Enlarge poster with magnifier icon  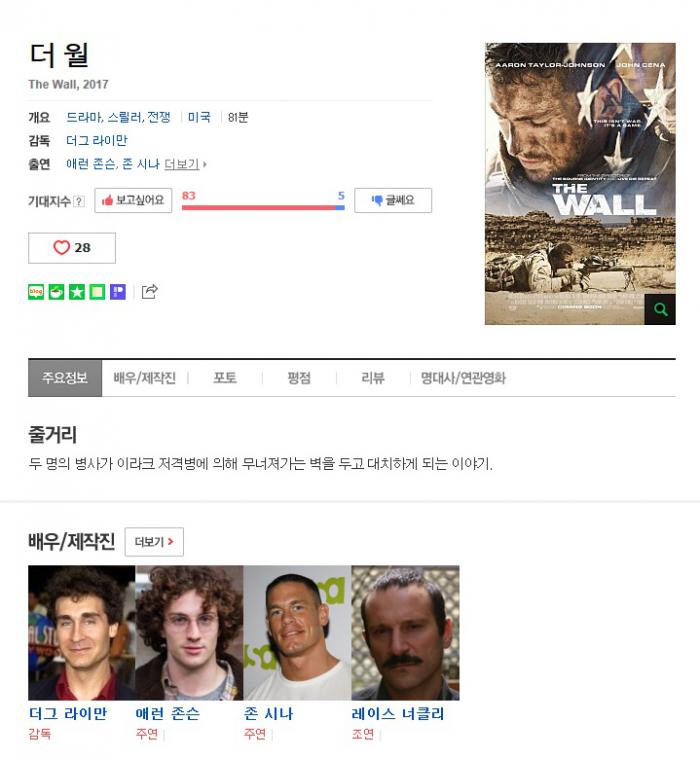coord(660,309)
